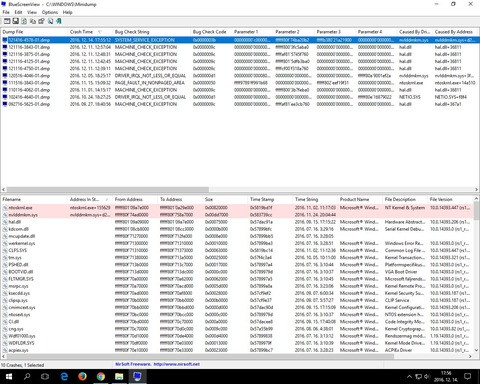
Task: Show hidden system tray icons chevron
Action: pyautogui.click(x=409, y=377)
